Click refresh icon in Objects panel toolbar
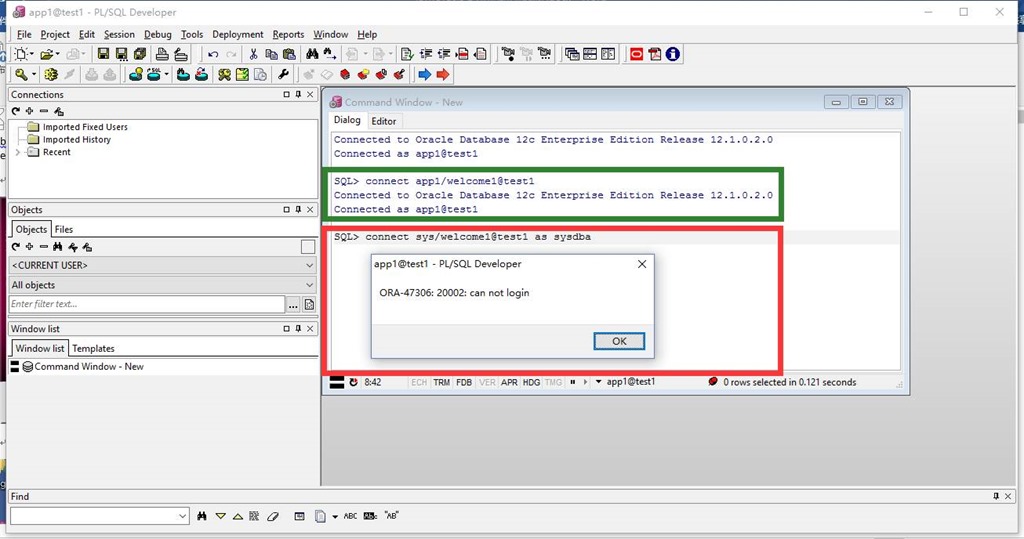The height and width of the screenshot is (539, 1024). tap(16, 247)
